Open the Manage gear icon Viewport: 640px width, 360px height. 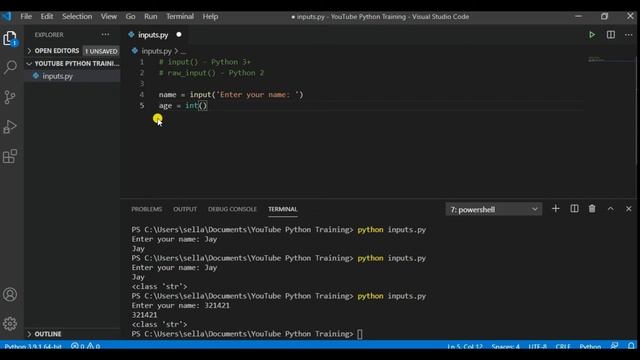(x=10, y=324)
